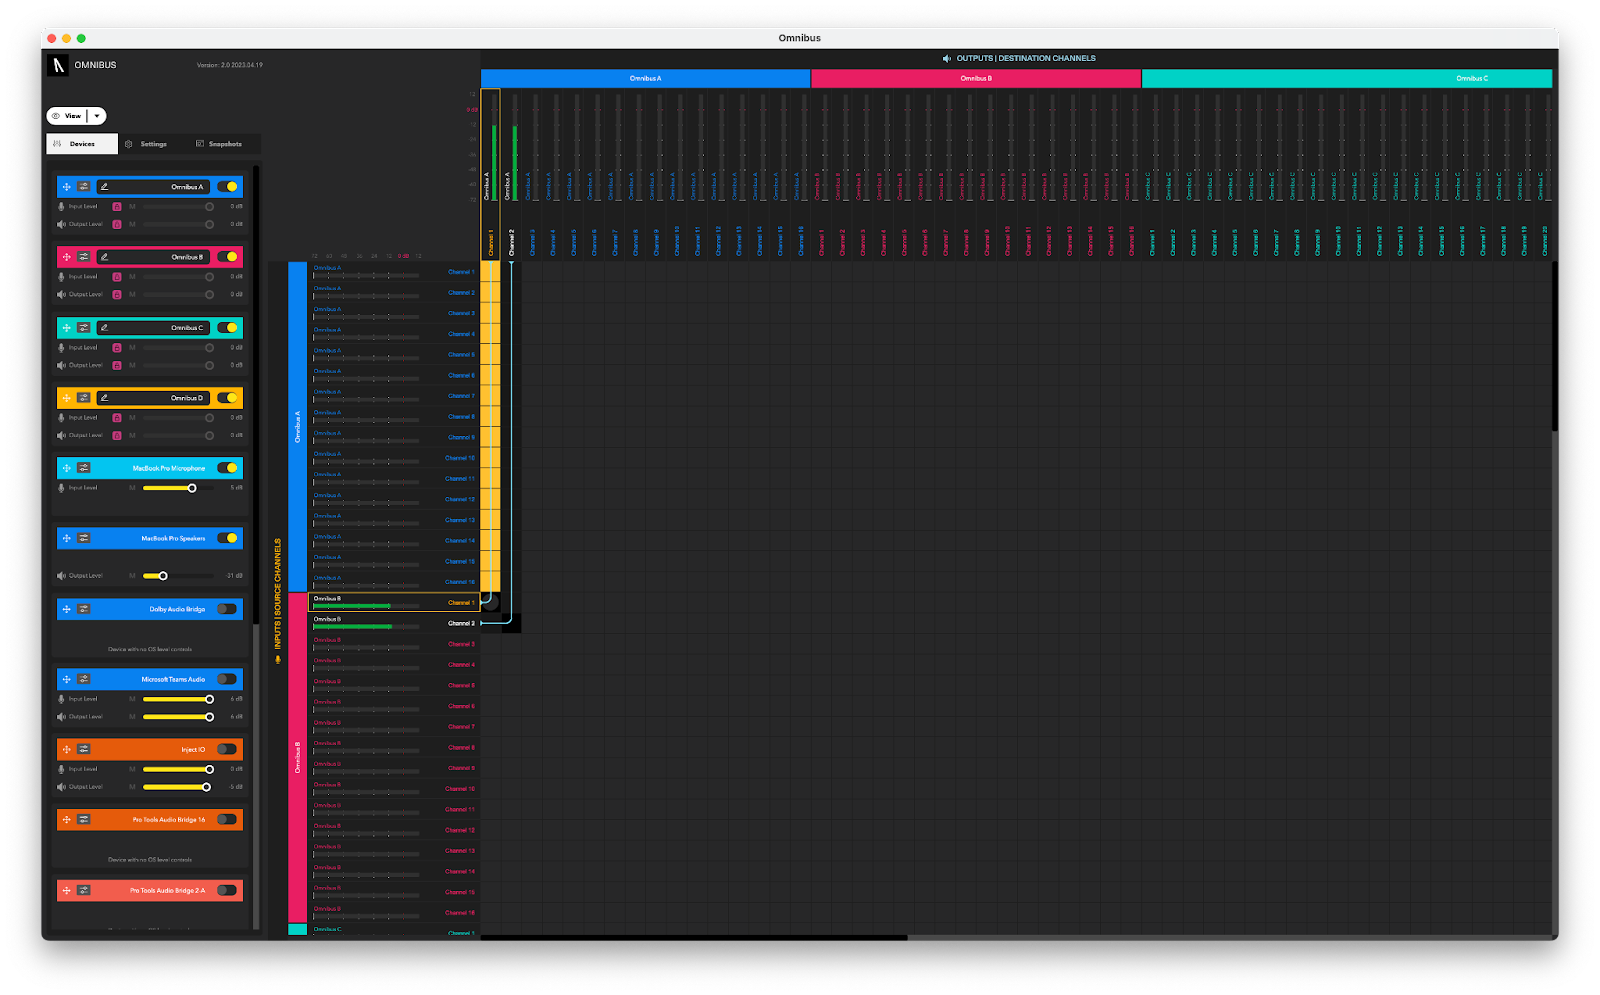Open the Snapshots tab
The image size is (1600, 995).
point(219,144)
